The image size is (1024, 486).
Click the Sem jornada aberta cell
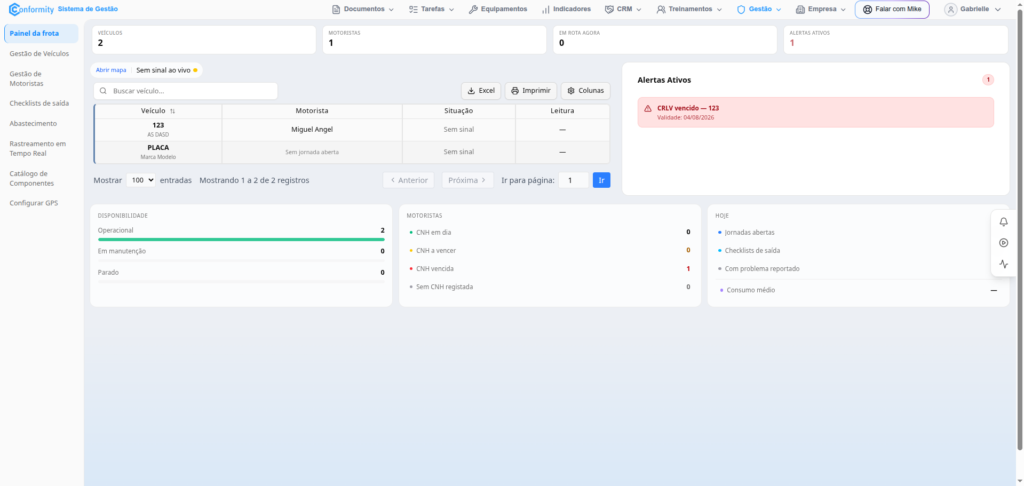tap(312, 152)
